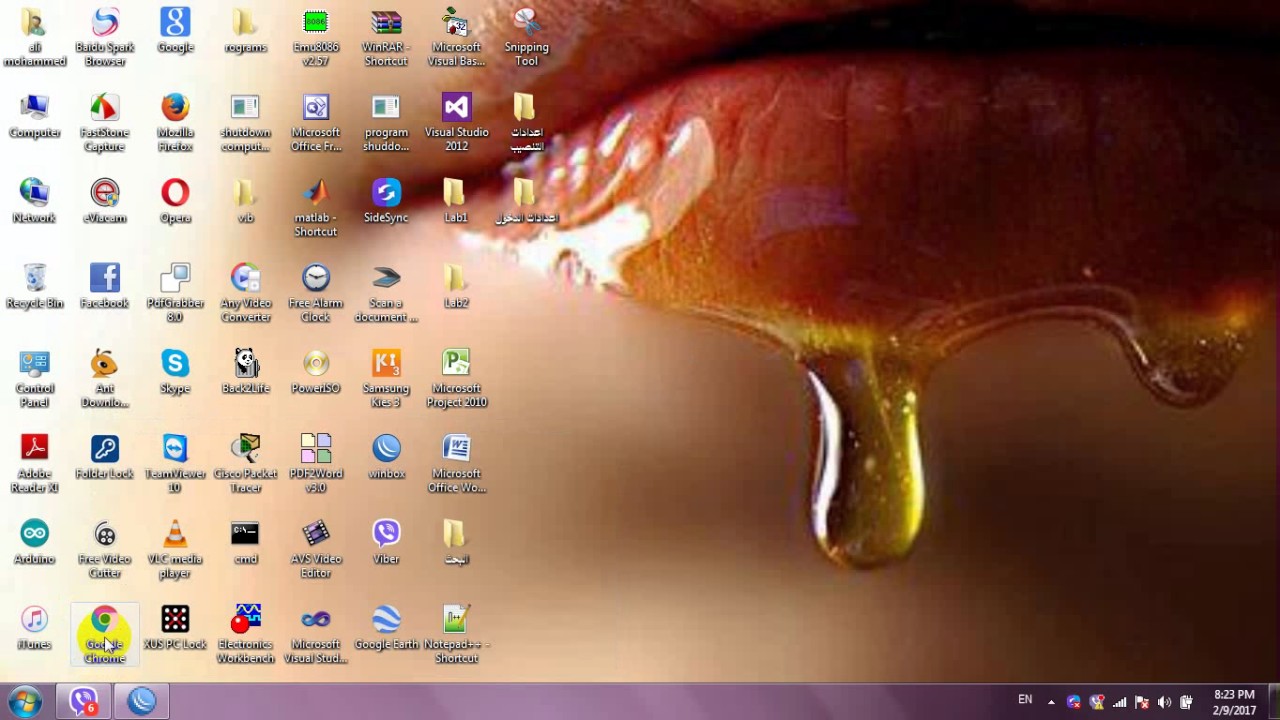Click the Windows Start button

point(25,701)
